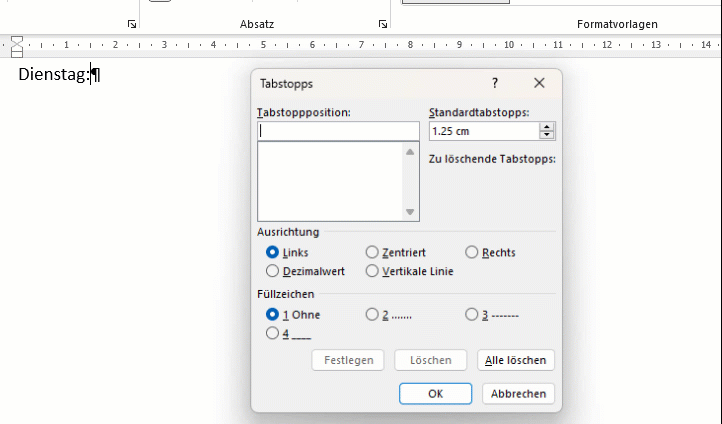Decrease Standardtabstopps value with down arrow
The width and height of the screenshot is (722, 424).
click(x=546, y=135)
